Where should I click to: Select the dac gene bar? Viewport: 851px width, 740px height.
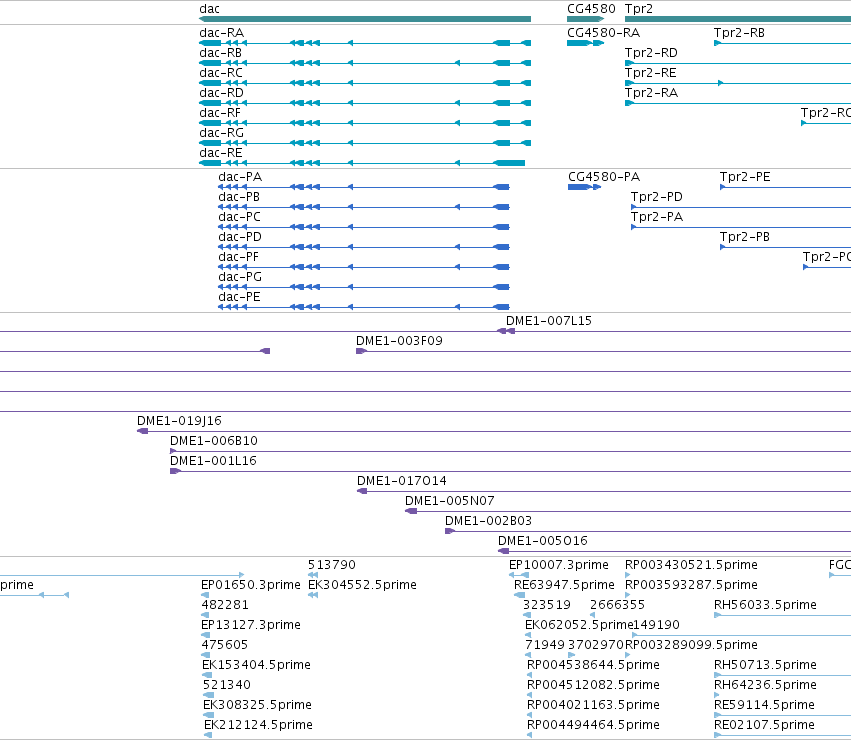coord(365,19)
